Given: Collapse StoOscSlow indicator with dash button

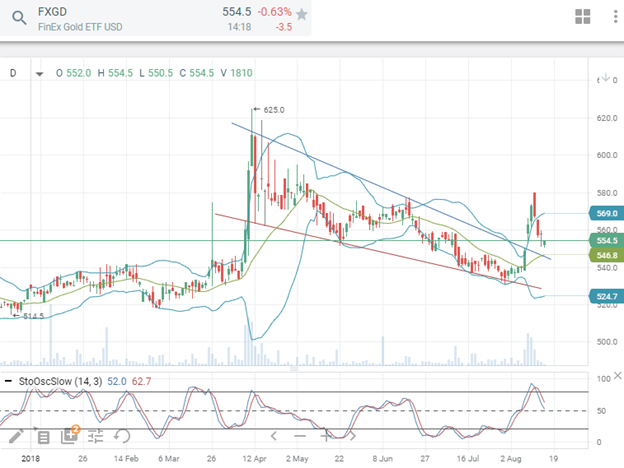Looking at the screenshot, I should pos(8,381).
